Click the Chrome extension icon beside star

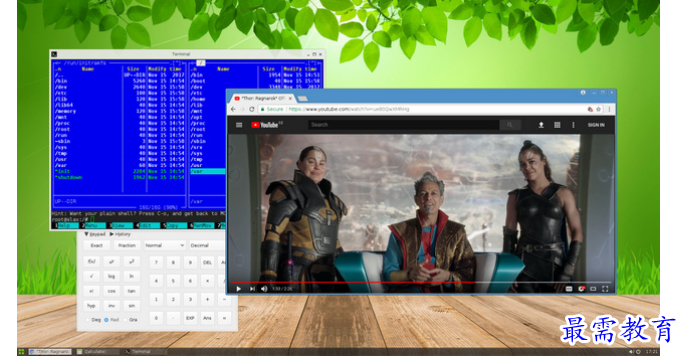tap(590, 109)
